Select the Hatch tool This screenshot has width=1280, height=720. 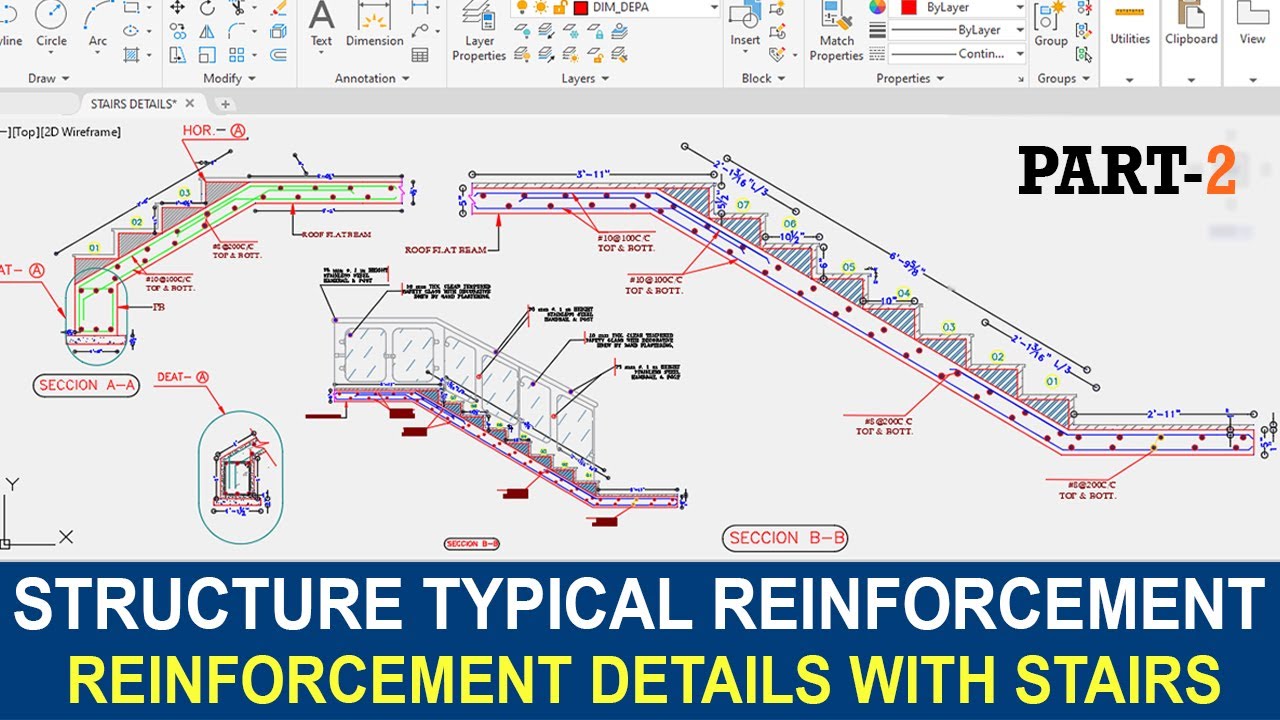pos(131,55)
